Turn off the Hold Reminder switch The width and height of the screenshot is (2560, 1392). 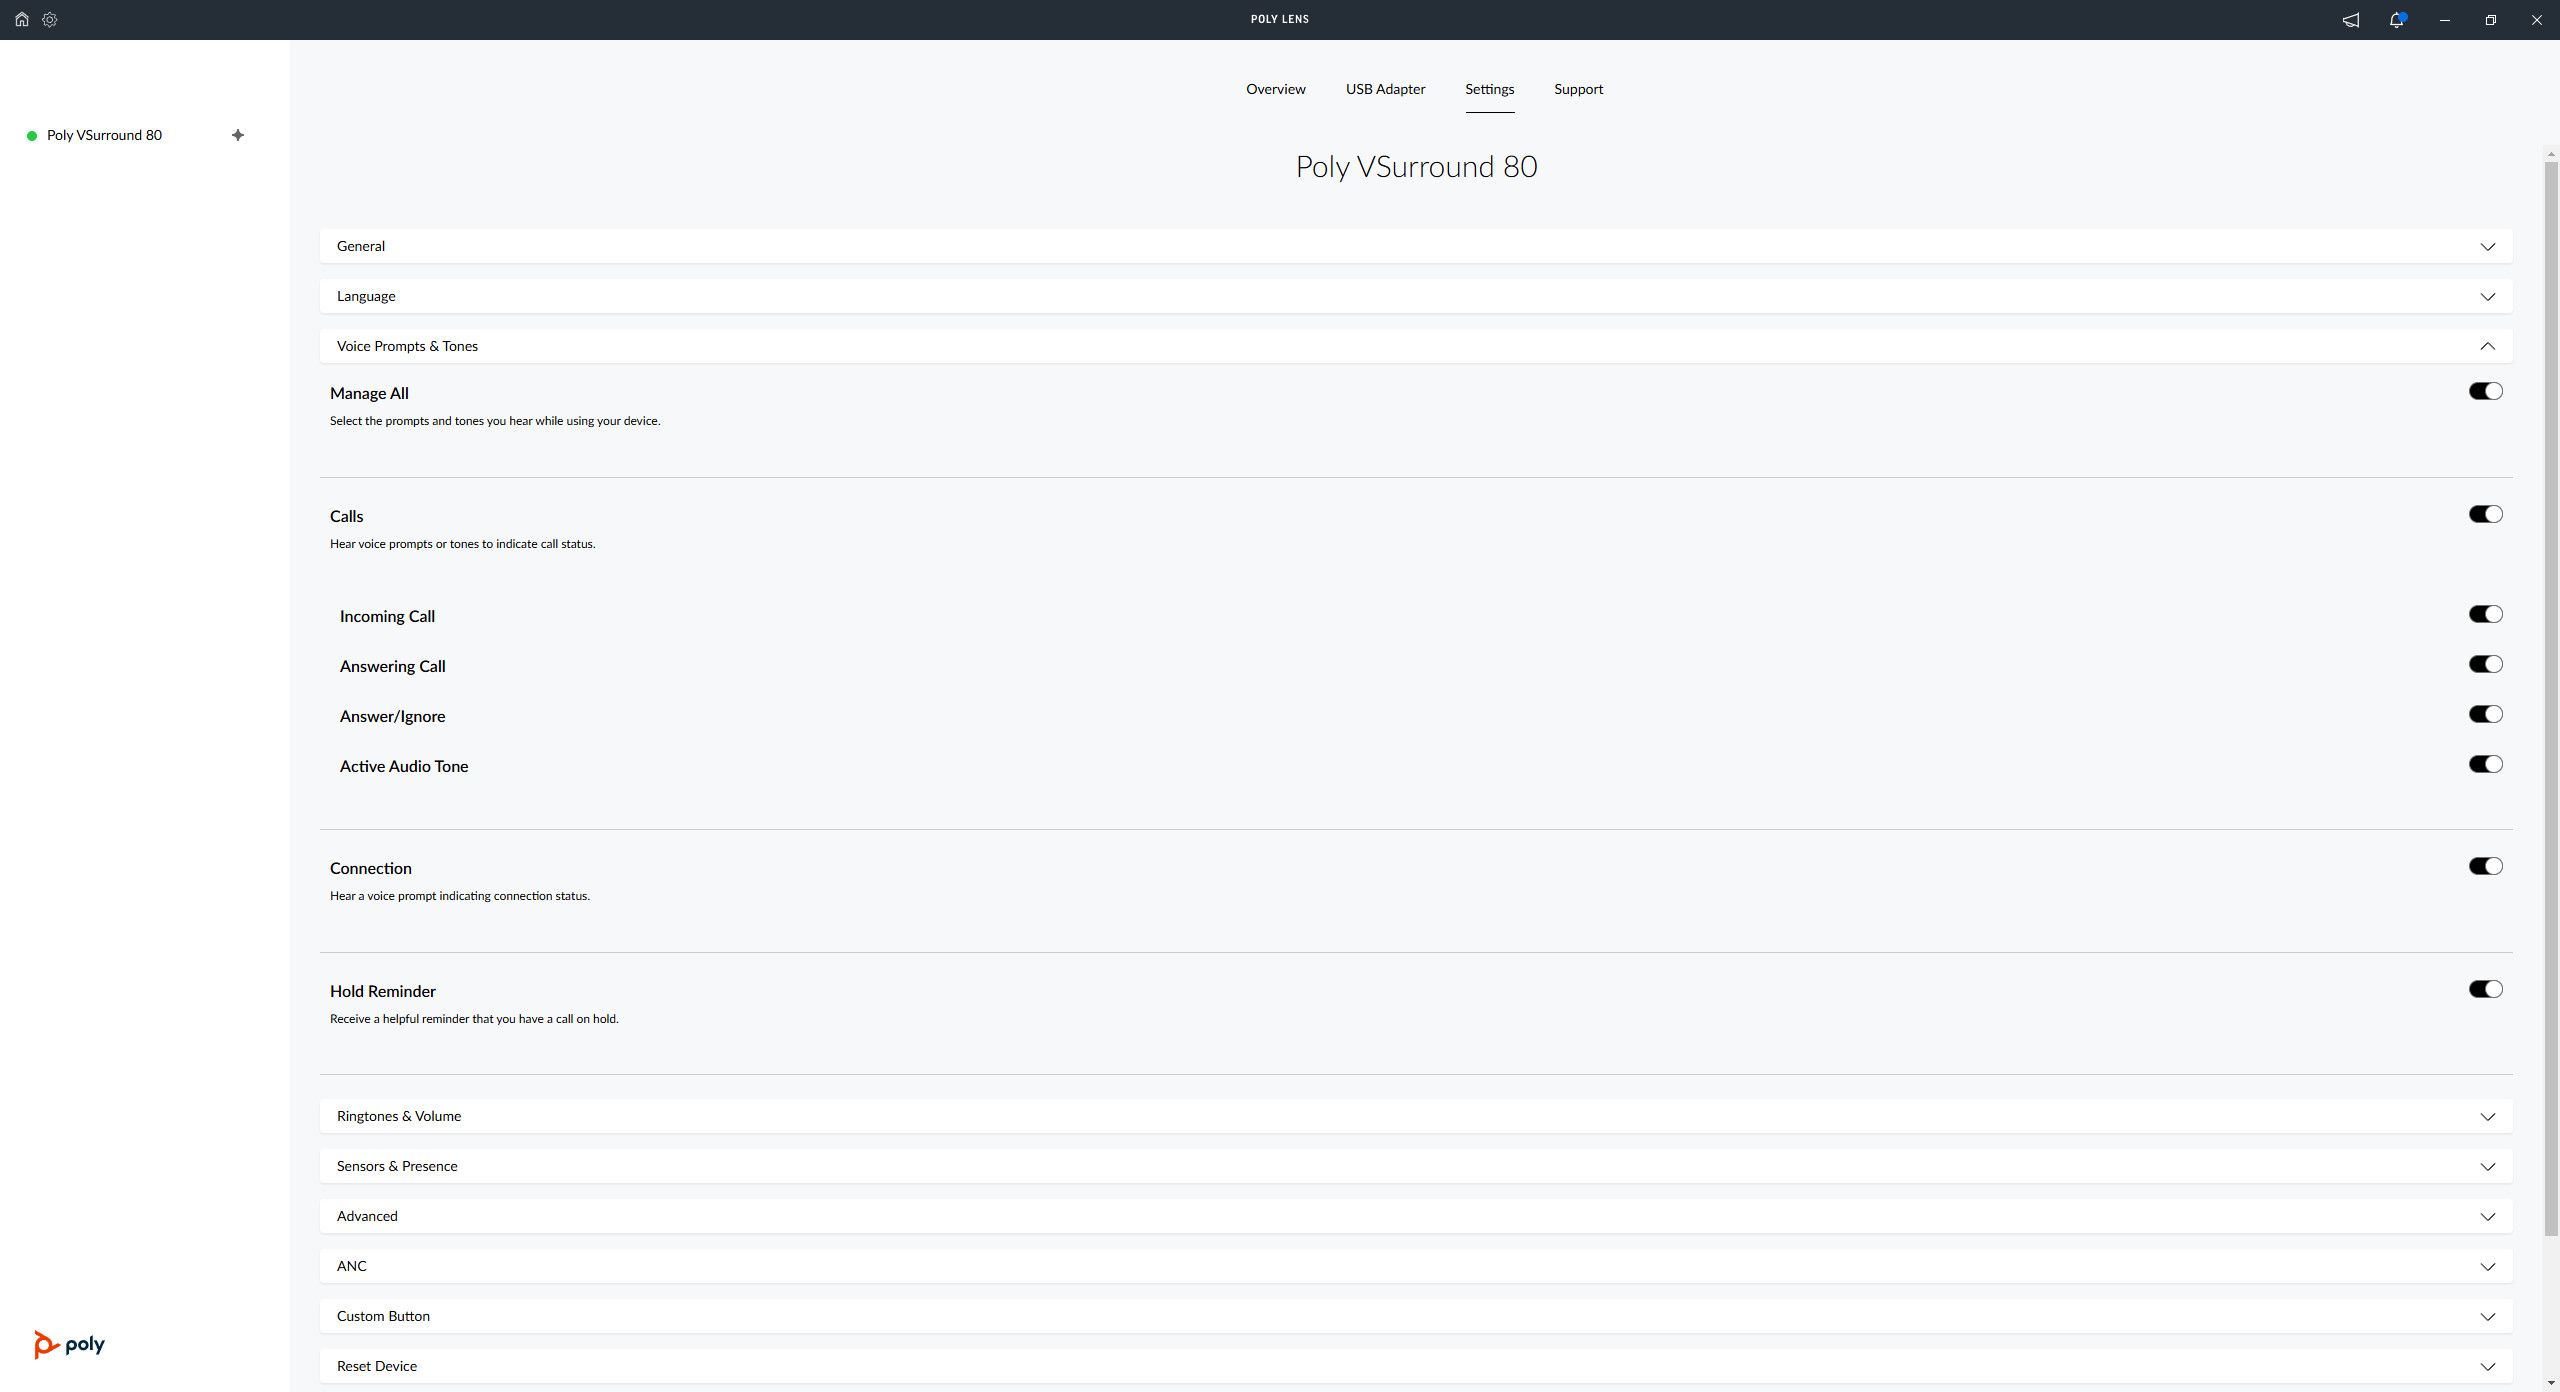[x=2485, y=989]
